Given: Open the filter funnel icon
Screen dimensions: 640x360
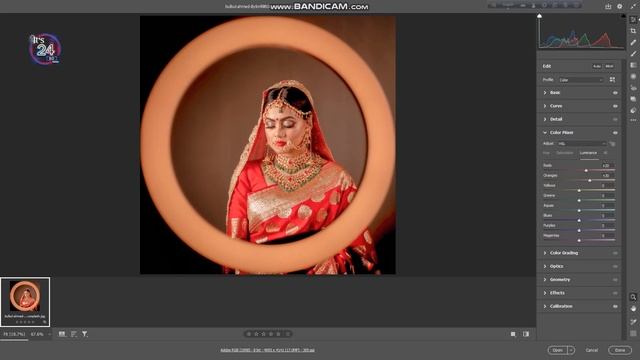Looking at the screenshot, I should [84, 334].
